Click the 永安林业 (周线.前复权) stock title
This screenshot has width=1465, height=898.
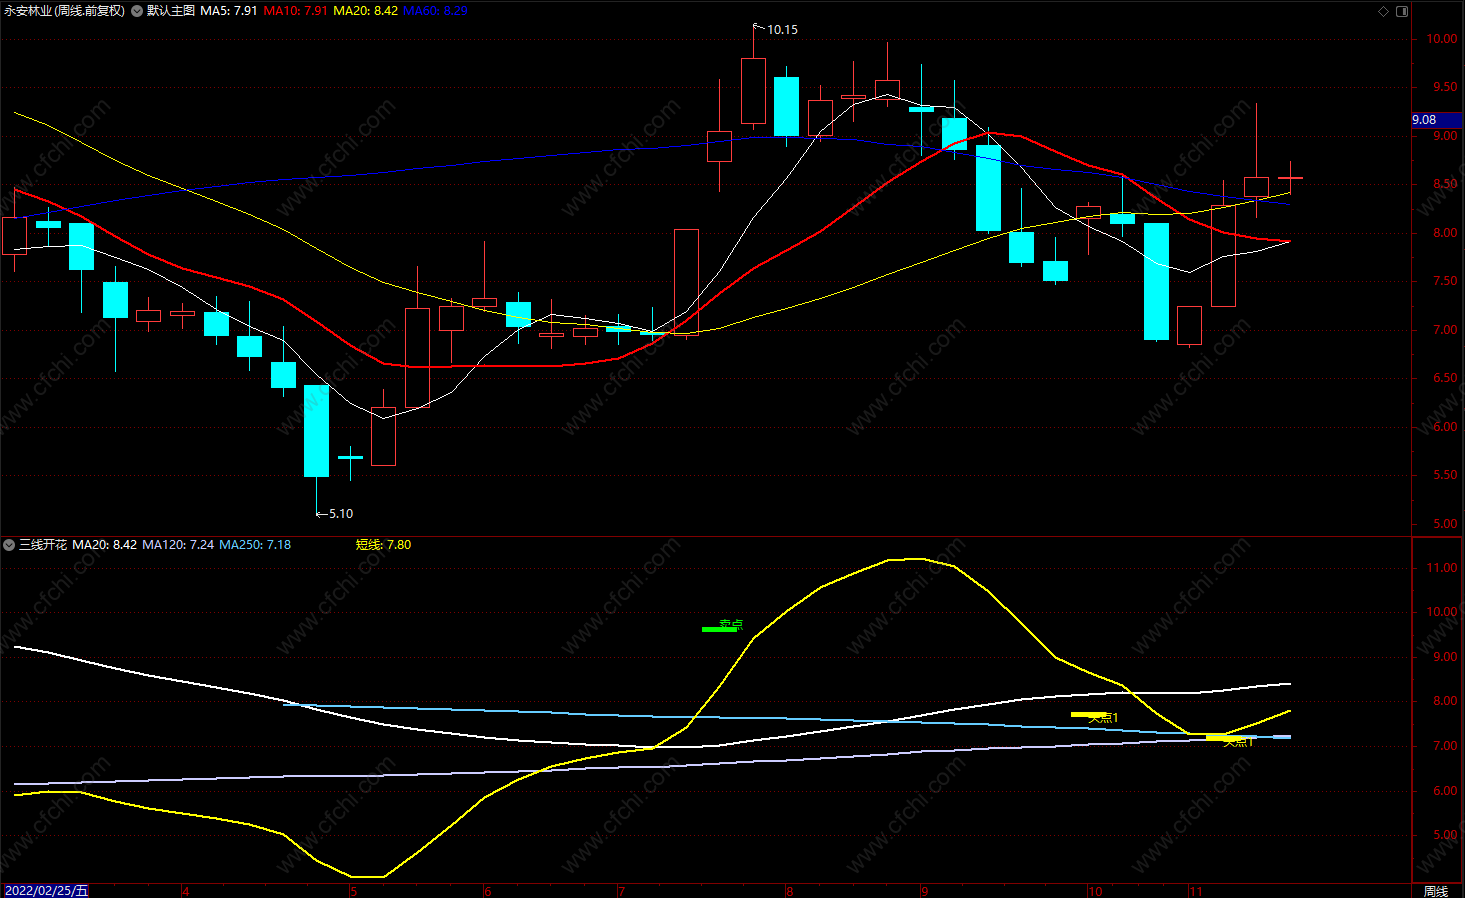64,11
